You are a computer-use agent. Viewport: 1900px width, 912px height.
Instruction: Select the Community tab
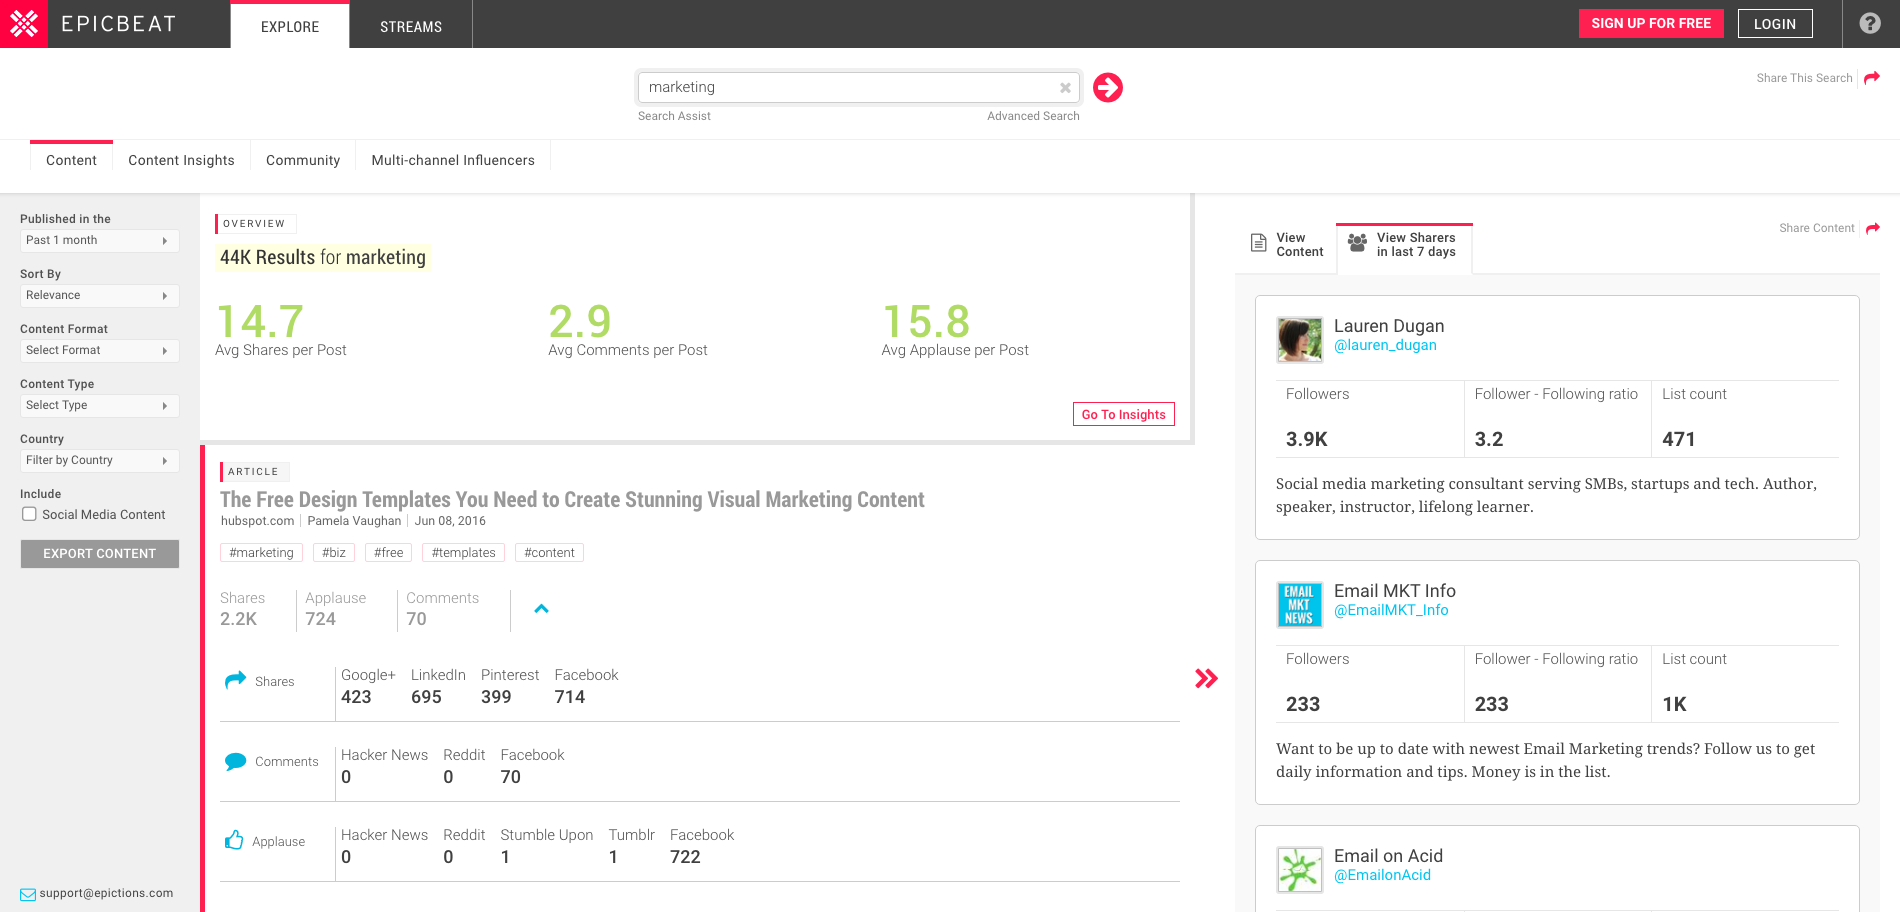[303, 160]
